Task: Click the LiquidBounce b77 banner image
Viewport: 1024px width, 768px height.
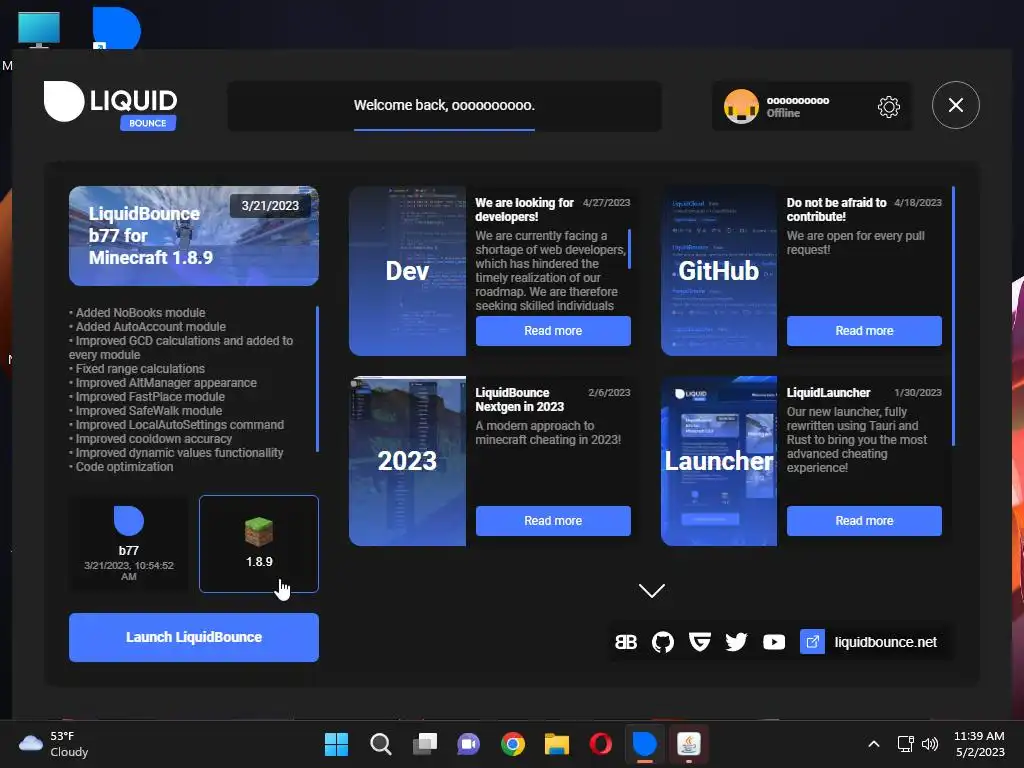Action: (194, 236)
